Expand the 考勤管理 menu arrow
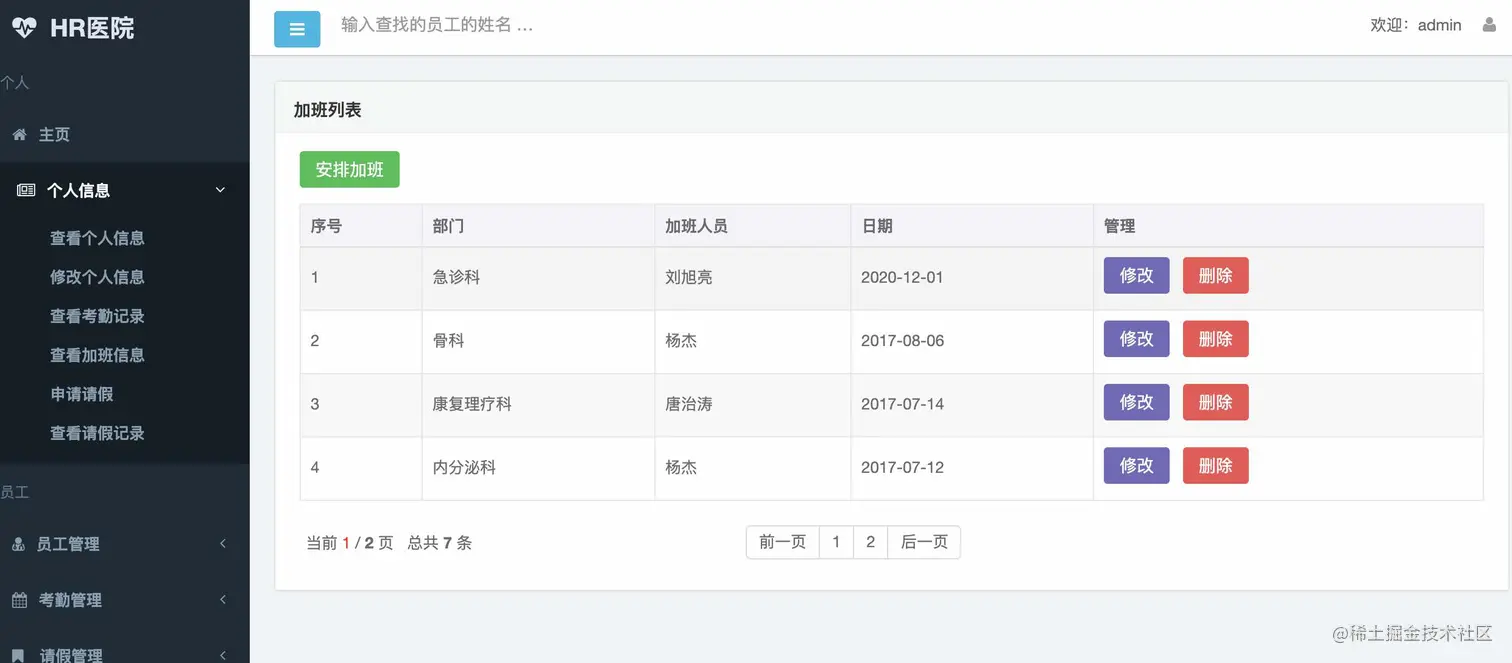The height and width of the screenshot is (663, 1512). pyautogui.click(x=222, y=599)
